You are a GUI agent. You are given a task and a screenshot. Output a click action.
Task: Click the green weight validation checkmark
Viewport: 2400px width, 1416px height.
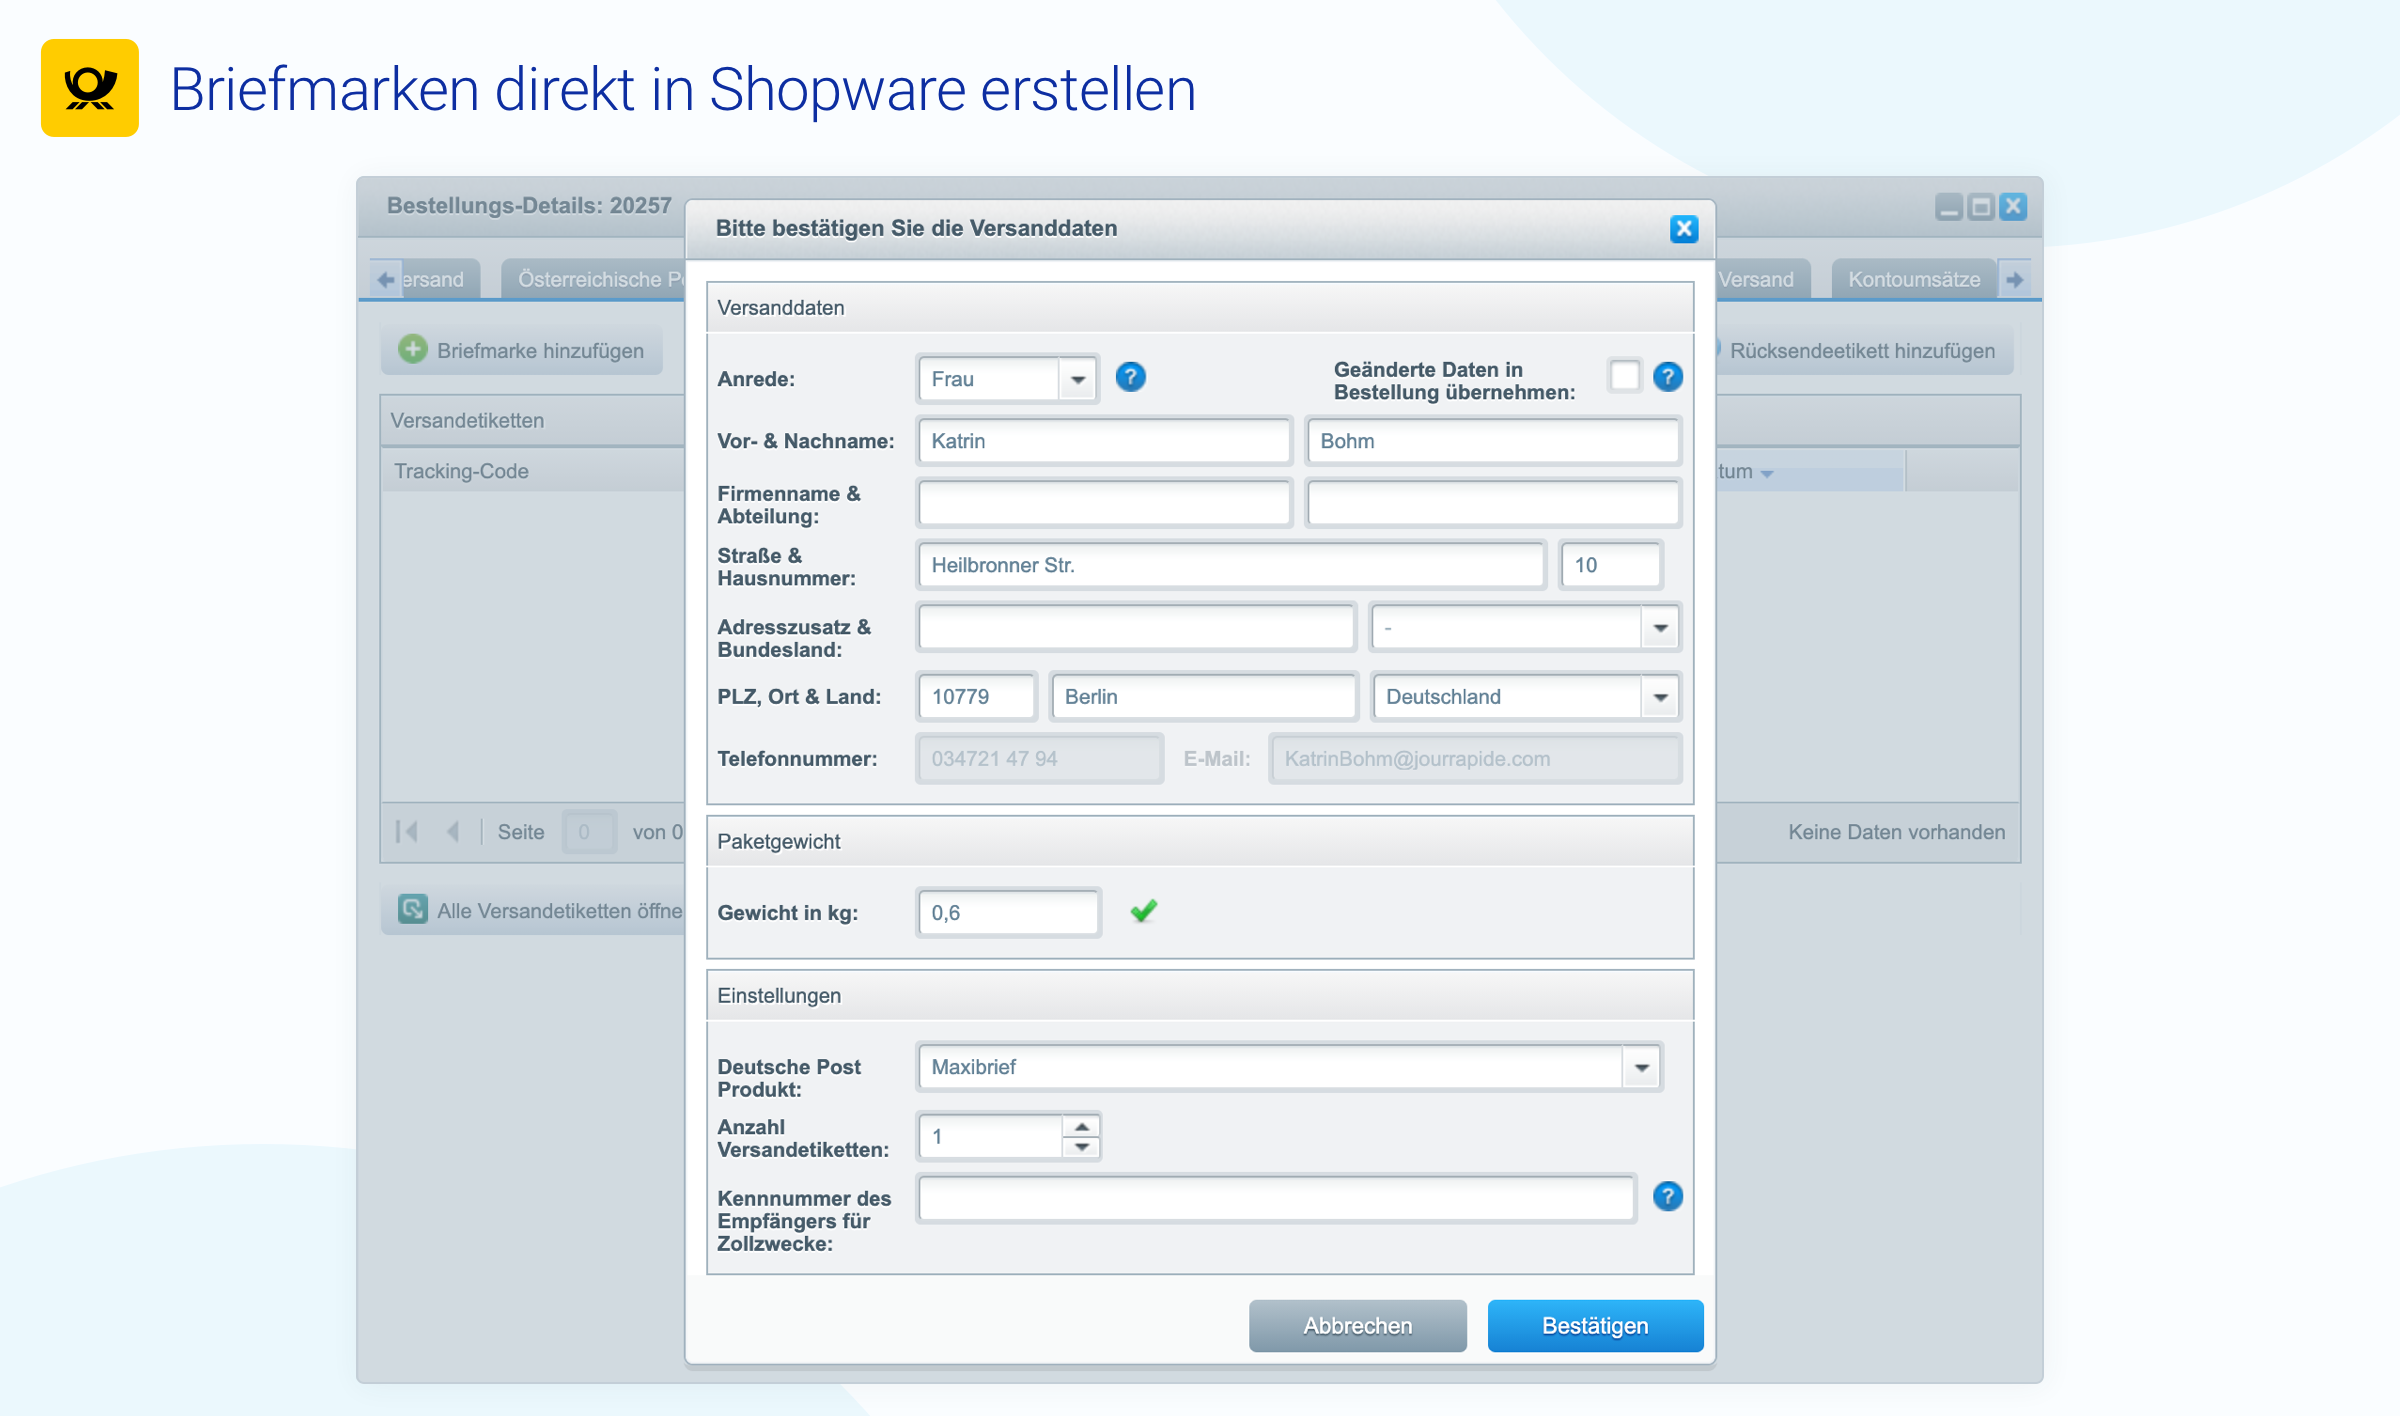coord(1144,911)
